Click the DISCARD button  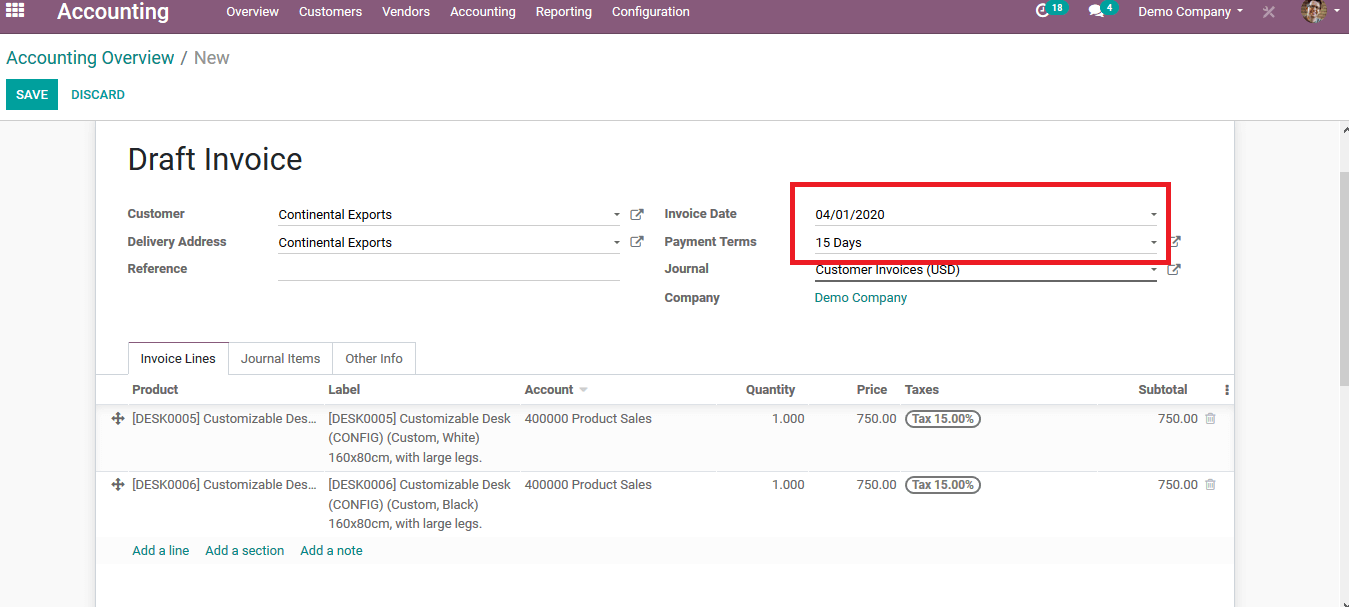pos(98,95)
